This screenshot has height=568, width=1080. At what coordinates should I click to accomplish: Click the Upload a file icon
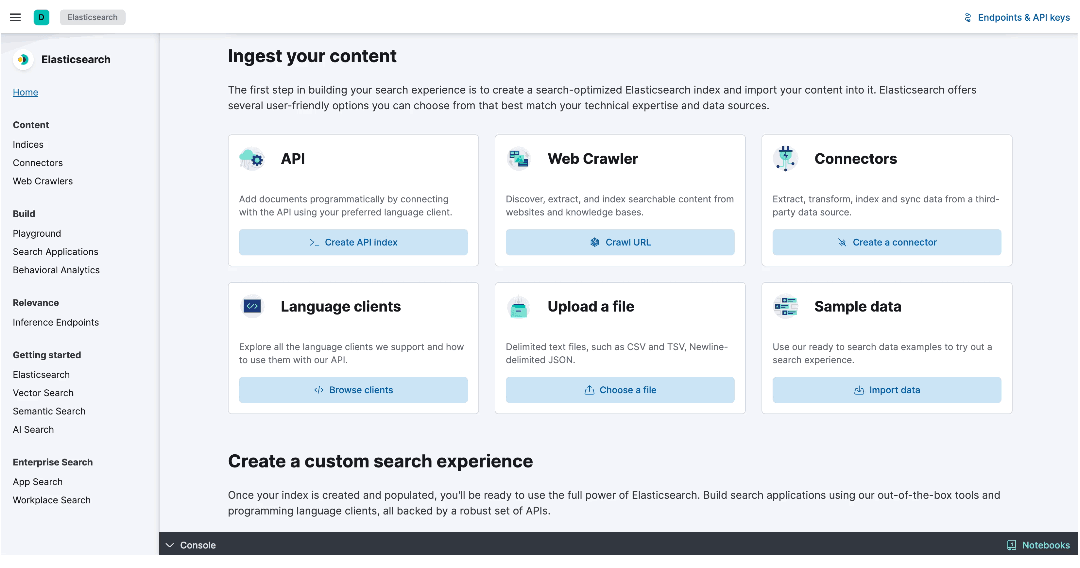(518, 307)
